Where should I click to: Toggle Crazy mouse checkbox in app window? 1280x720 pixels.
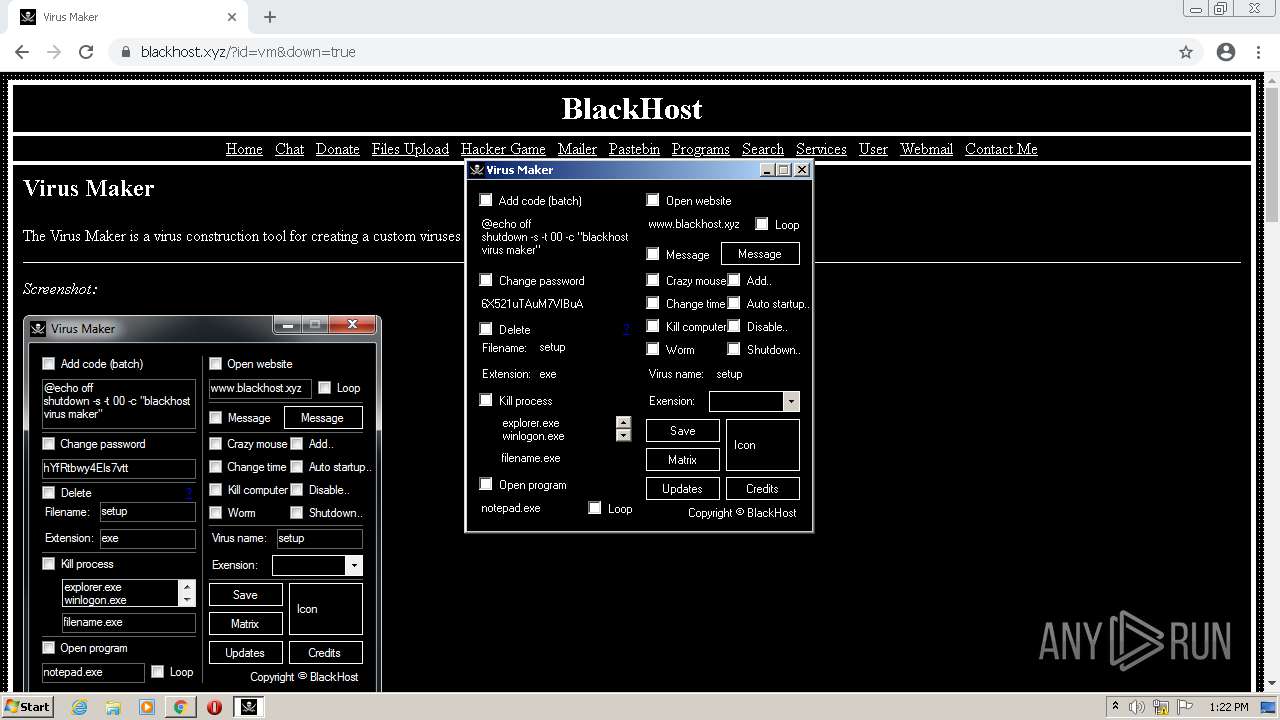pos(653,280)
